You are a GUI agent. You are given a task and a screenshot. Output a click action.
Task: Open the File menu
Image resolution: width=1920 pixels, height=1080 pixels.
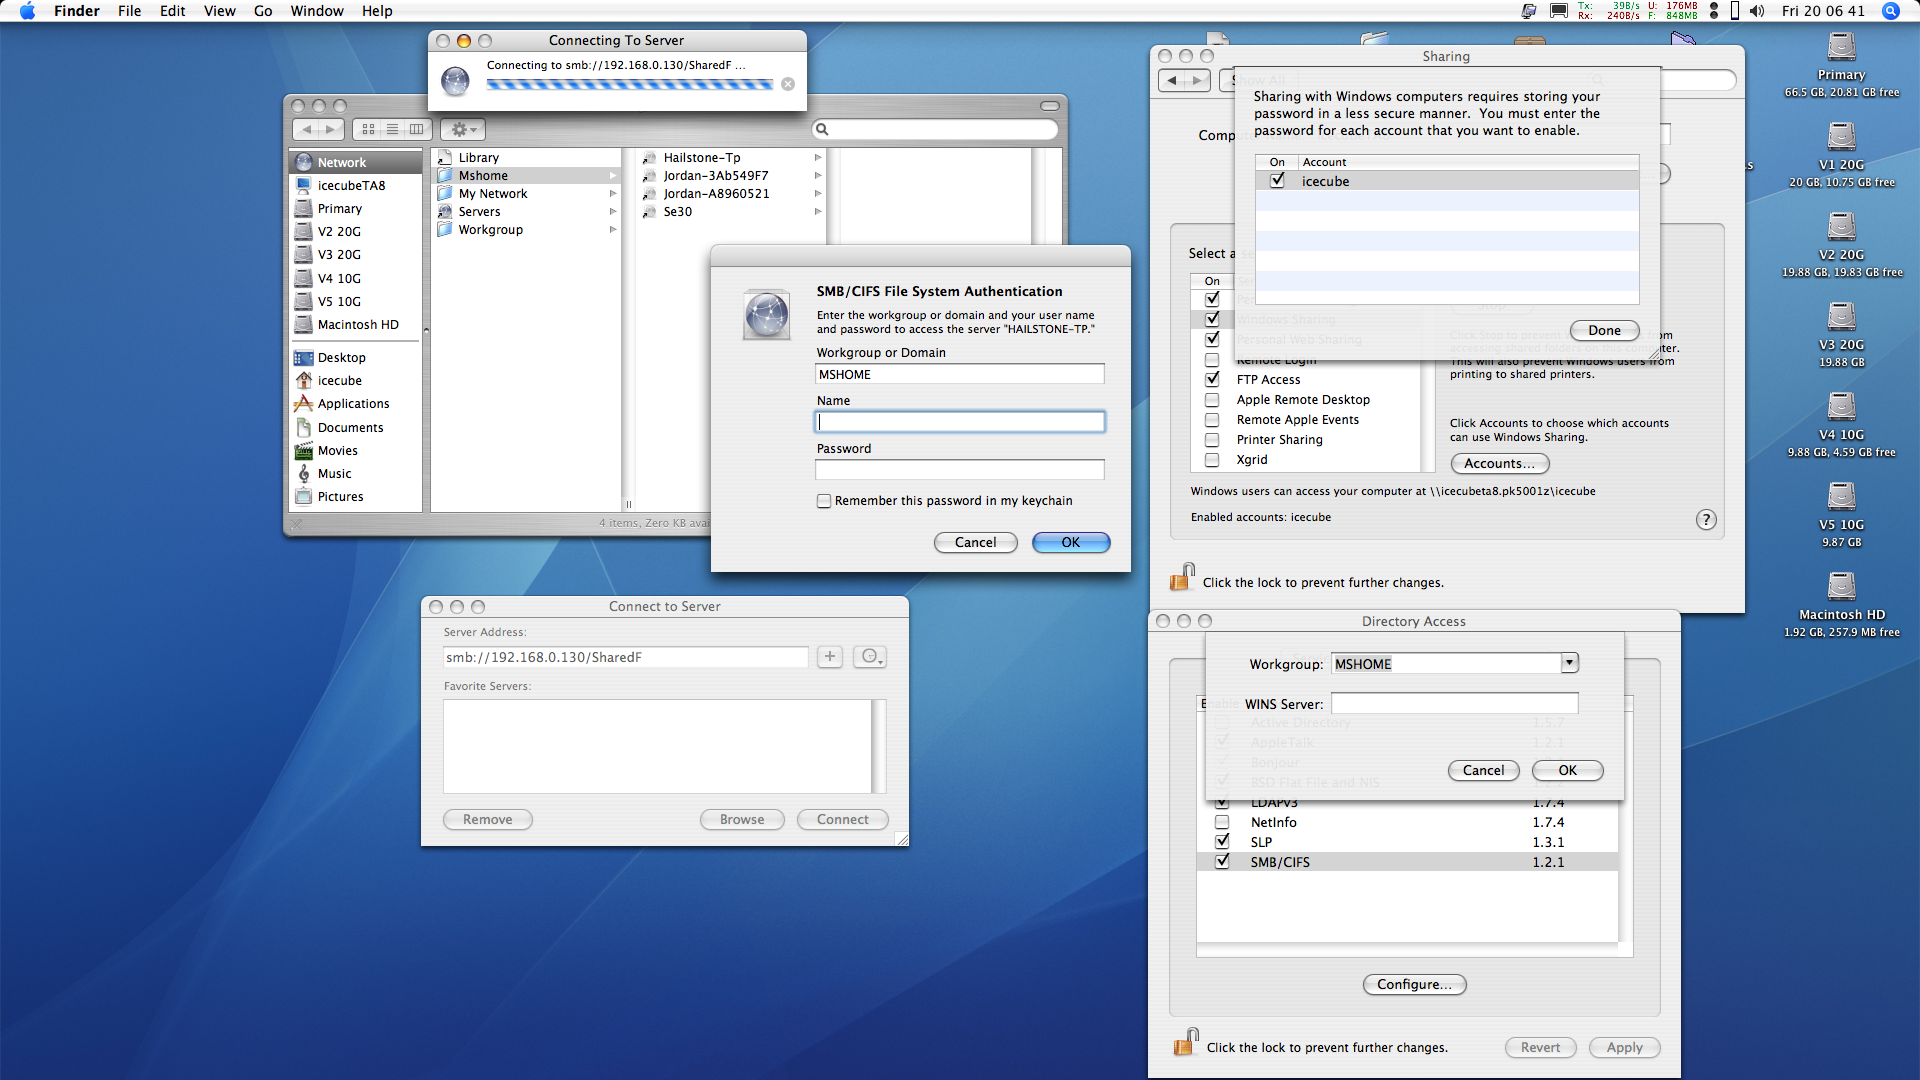pyautogui.click(x=129, y=11)
